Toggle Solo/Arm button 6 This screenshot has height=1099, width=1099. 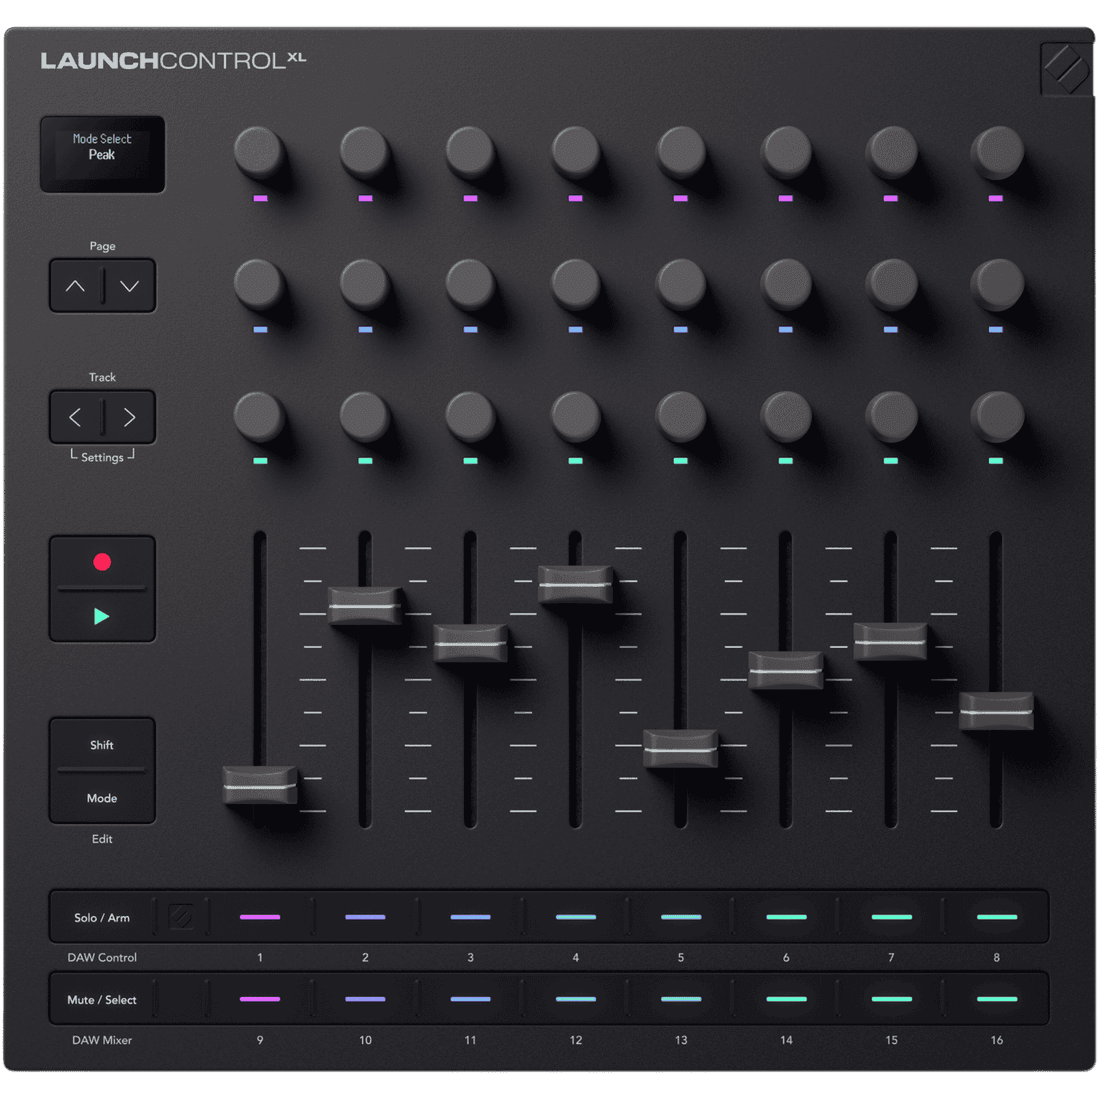click(x=786, y=917)
